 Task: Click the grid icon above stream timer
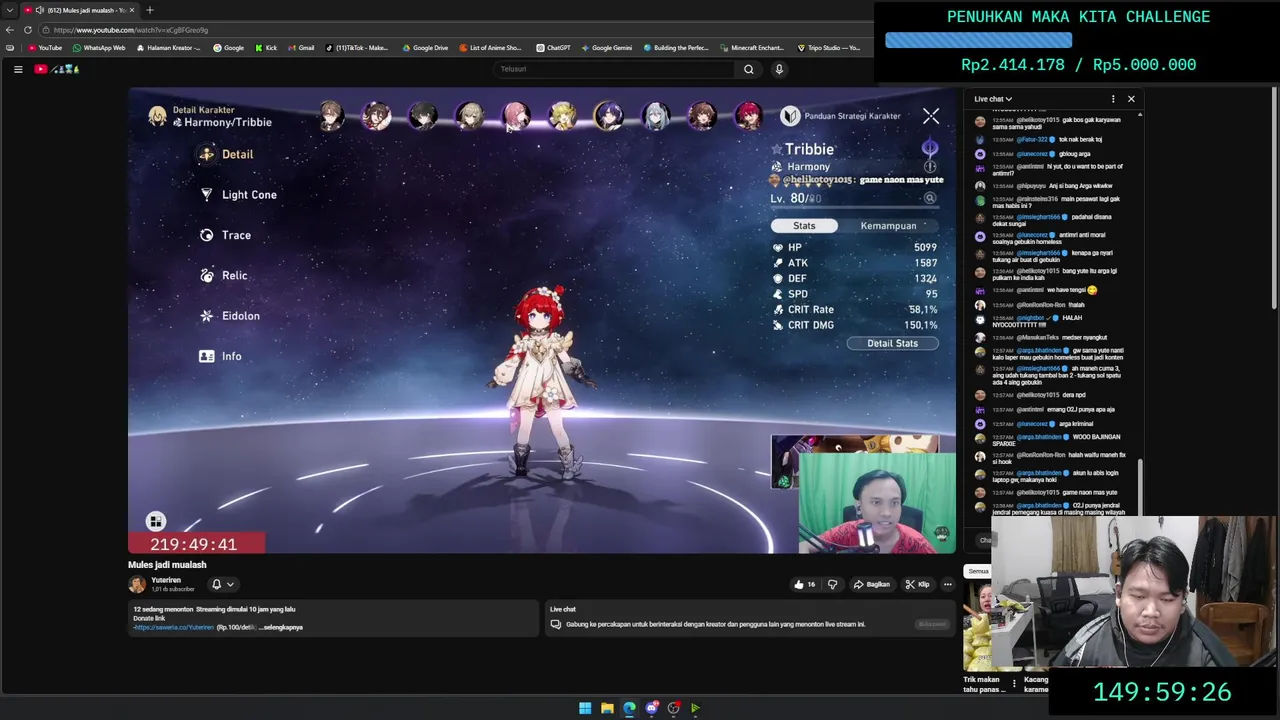(x=155, y=521)
